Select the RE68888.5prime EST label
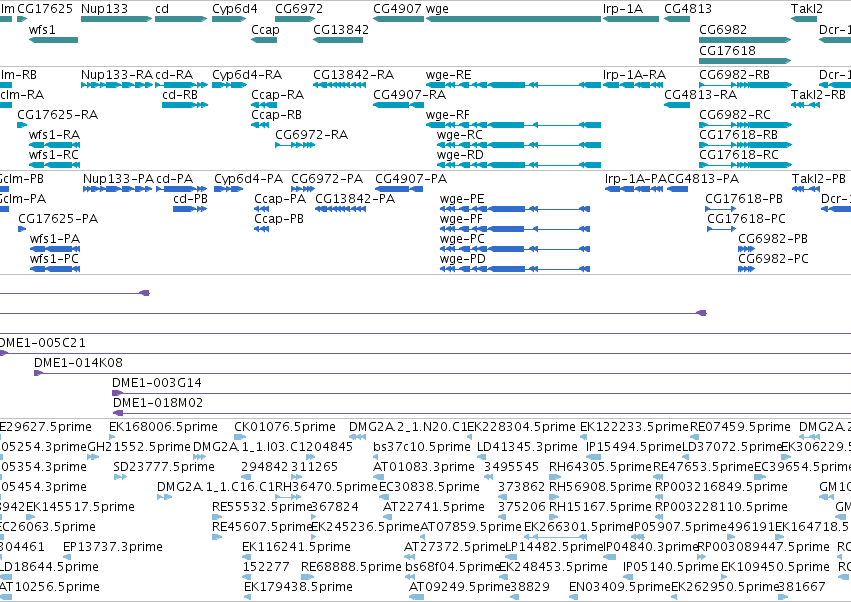 (x=351, y=567)
